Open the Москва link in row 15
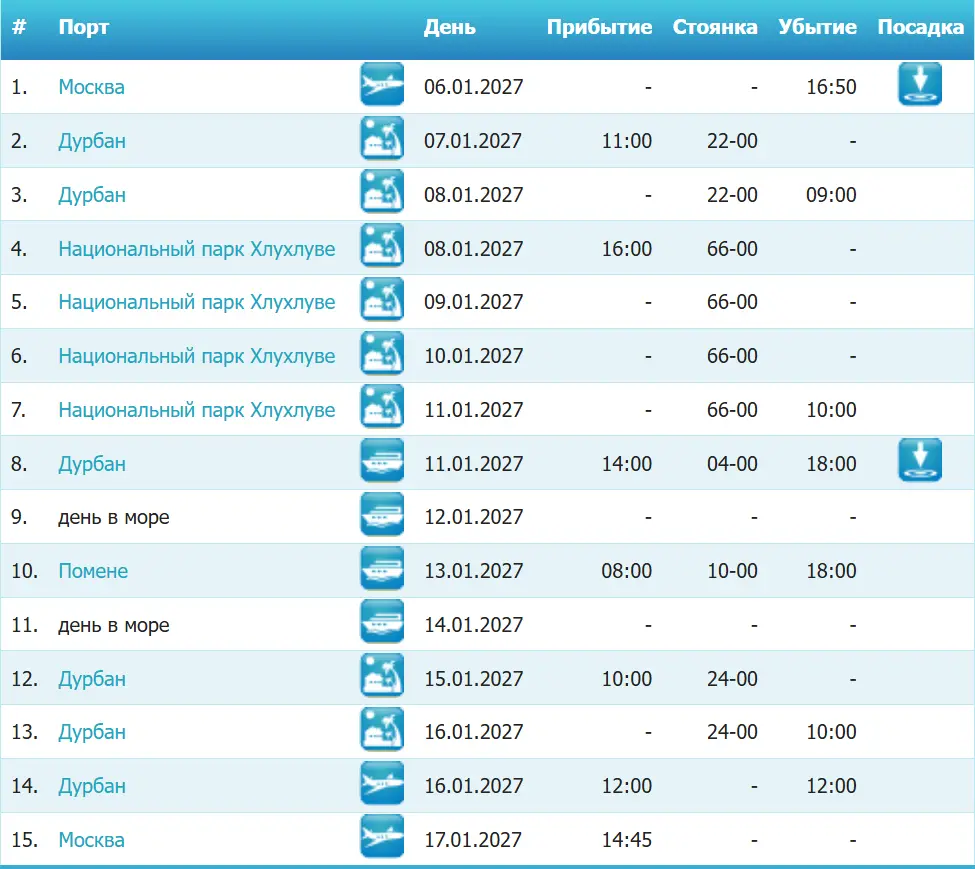The image size is (975, 869). point(91,840)
